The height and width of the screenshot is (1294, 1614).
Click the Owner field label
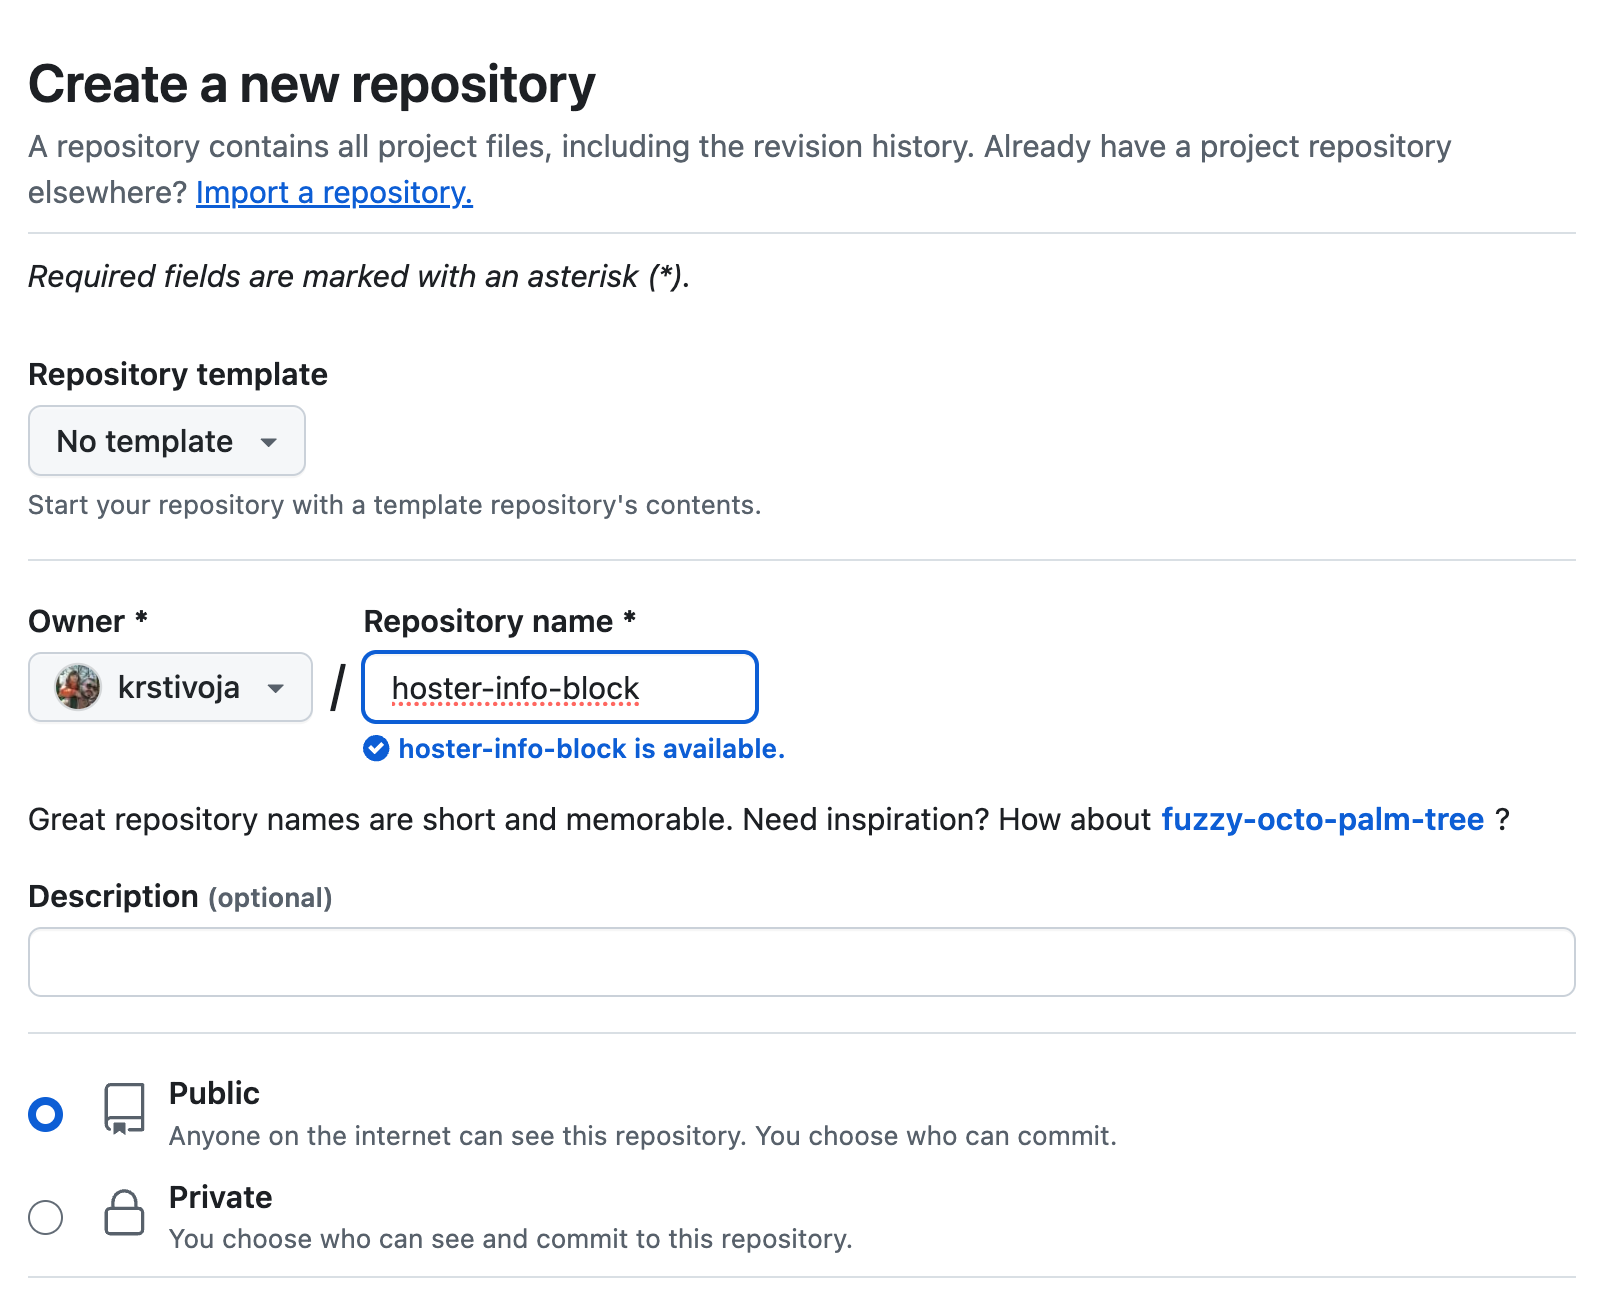88,621
